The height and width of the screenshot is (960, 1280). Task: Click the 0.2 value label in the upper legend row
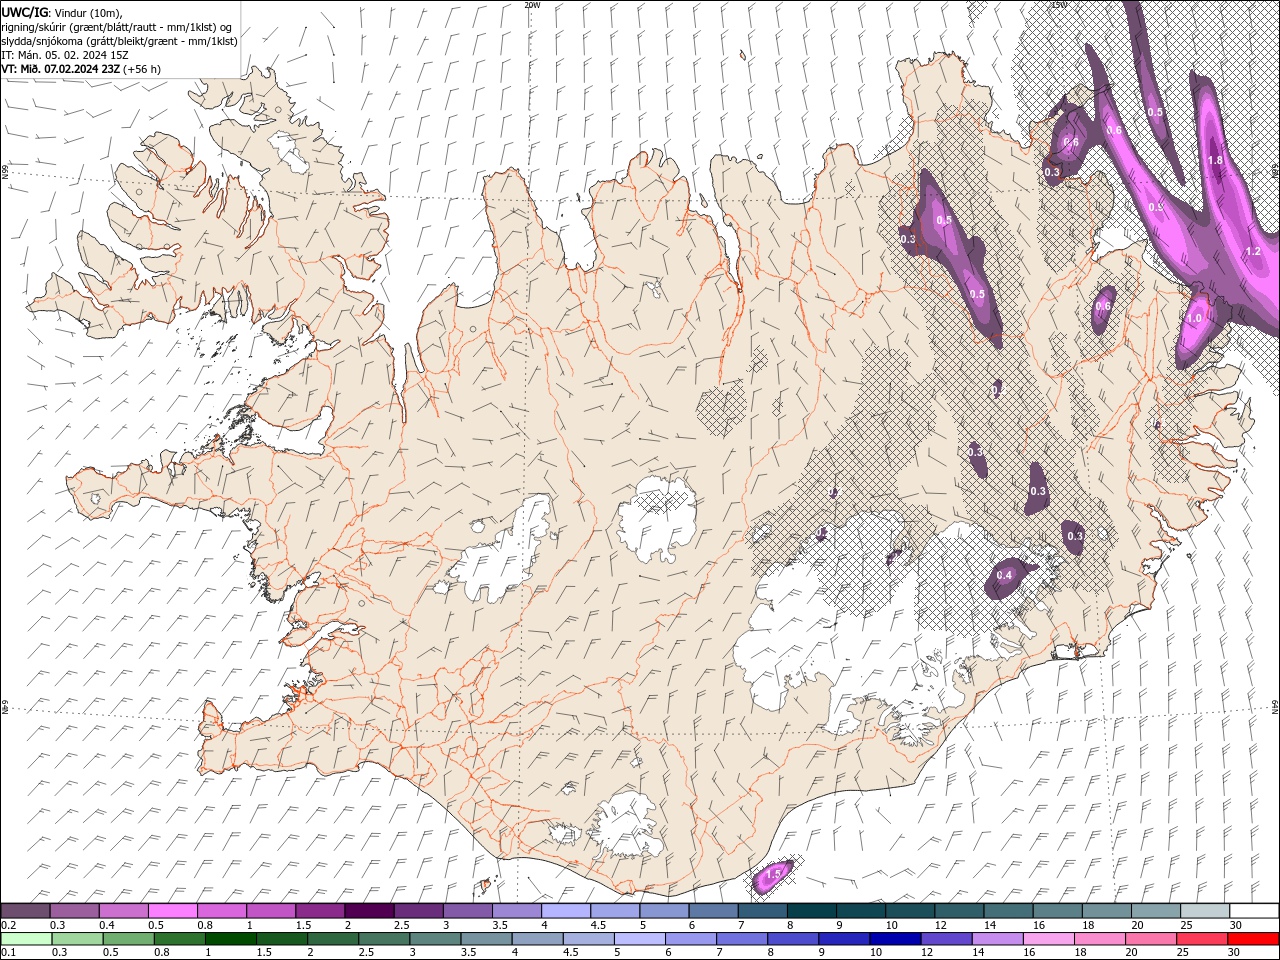click(8, 925)
